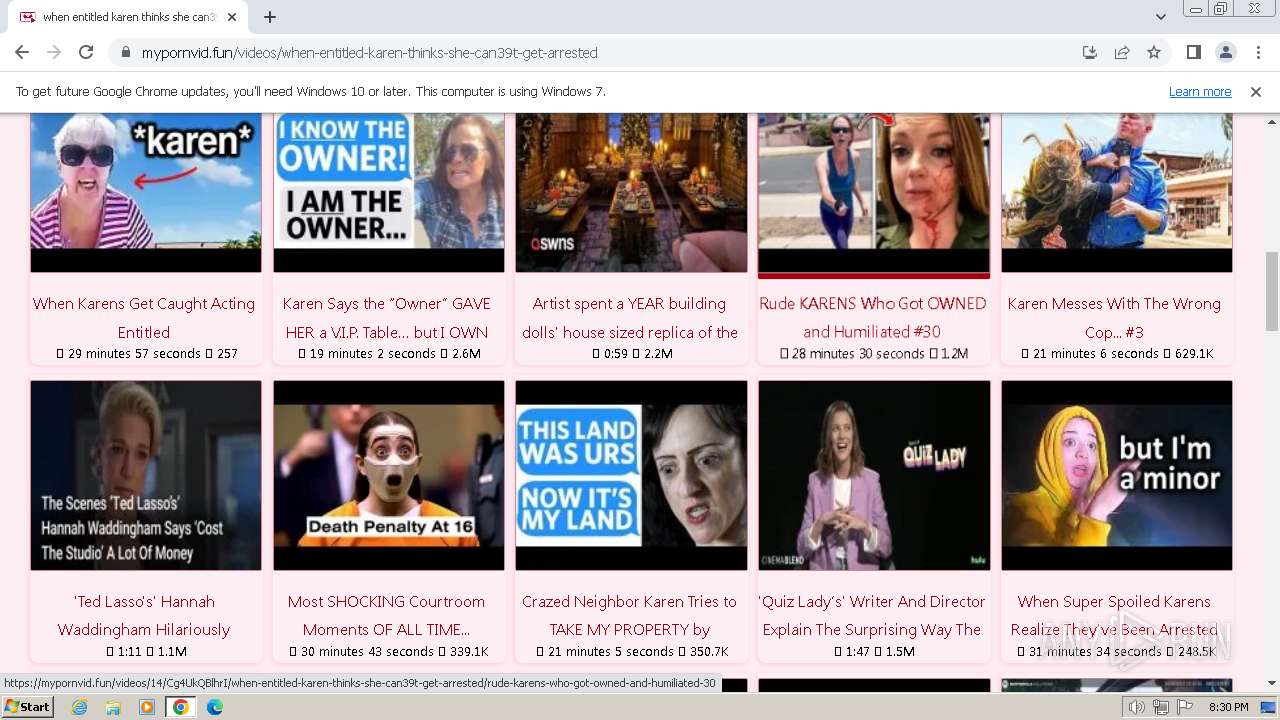
Task: Open the dolls' house replica thumbnail
Action: click(x=631, y=192)
